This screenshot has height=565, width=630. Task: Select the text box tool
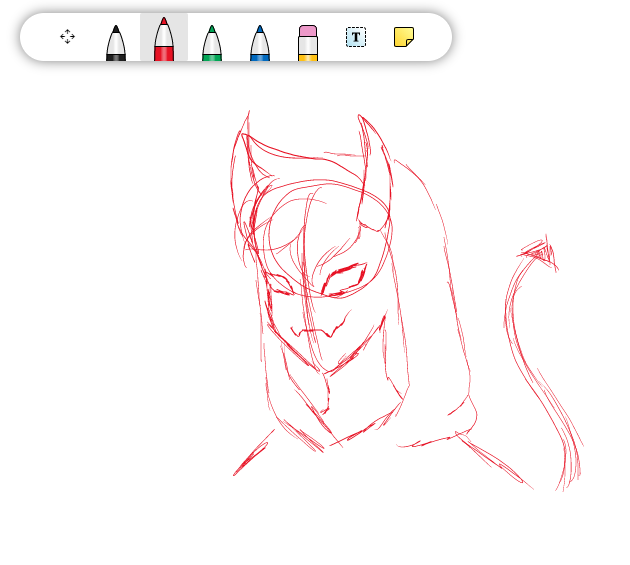(356, 37)
